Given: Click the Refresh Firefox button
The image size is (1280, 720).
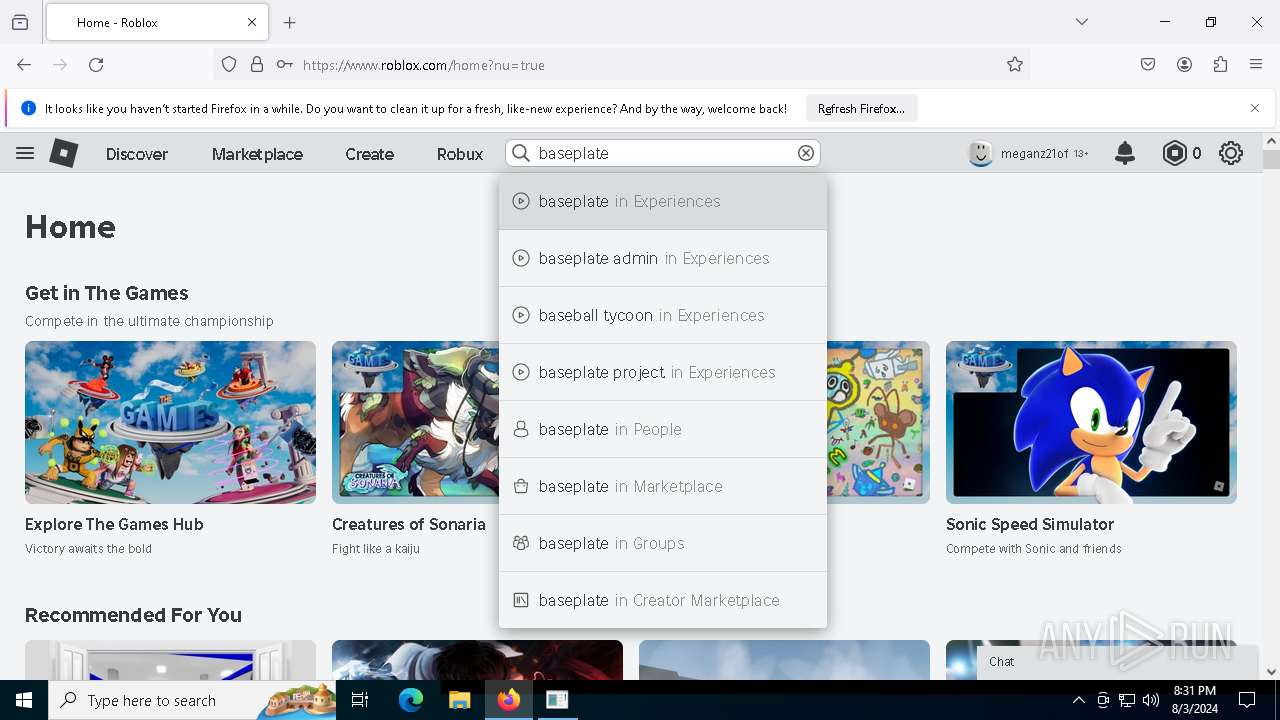Looking at the screenshot, I should (x=861, y=108).
